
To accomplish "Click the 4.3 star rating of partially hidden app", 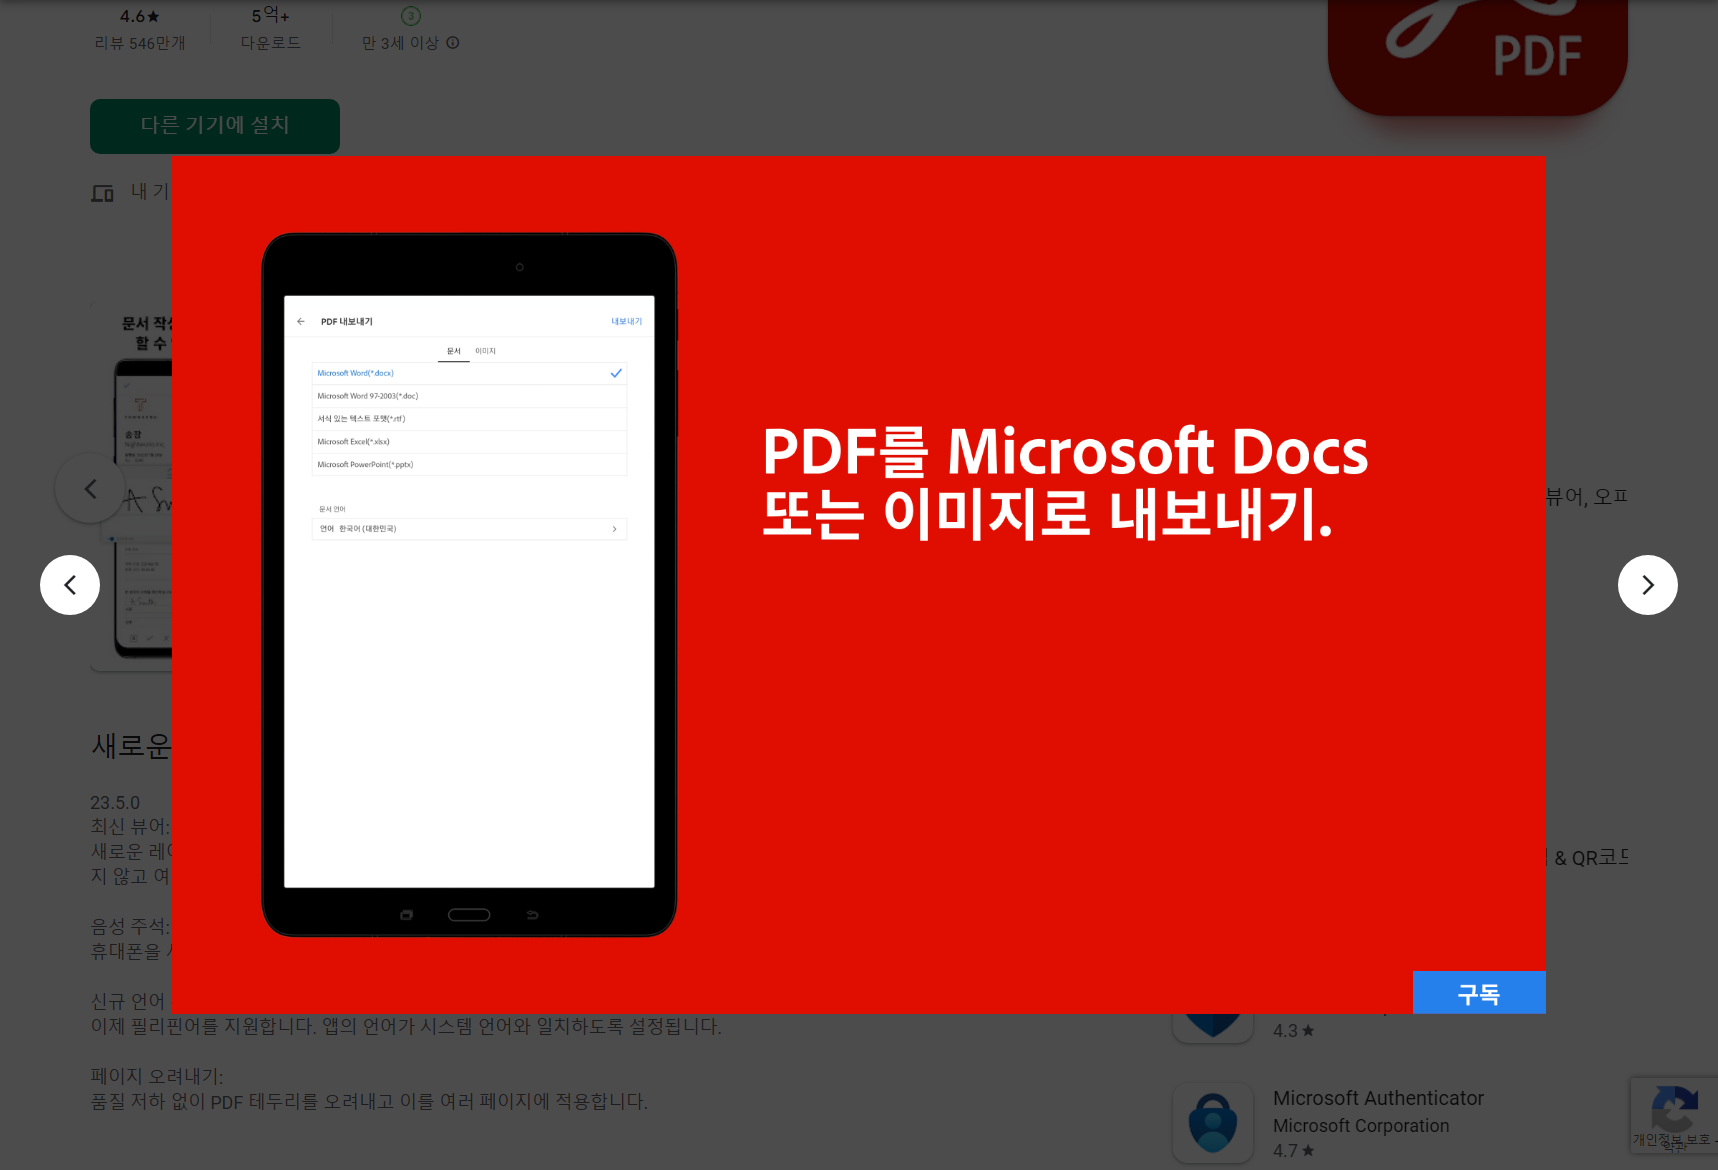I will [1293, 1031].
